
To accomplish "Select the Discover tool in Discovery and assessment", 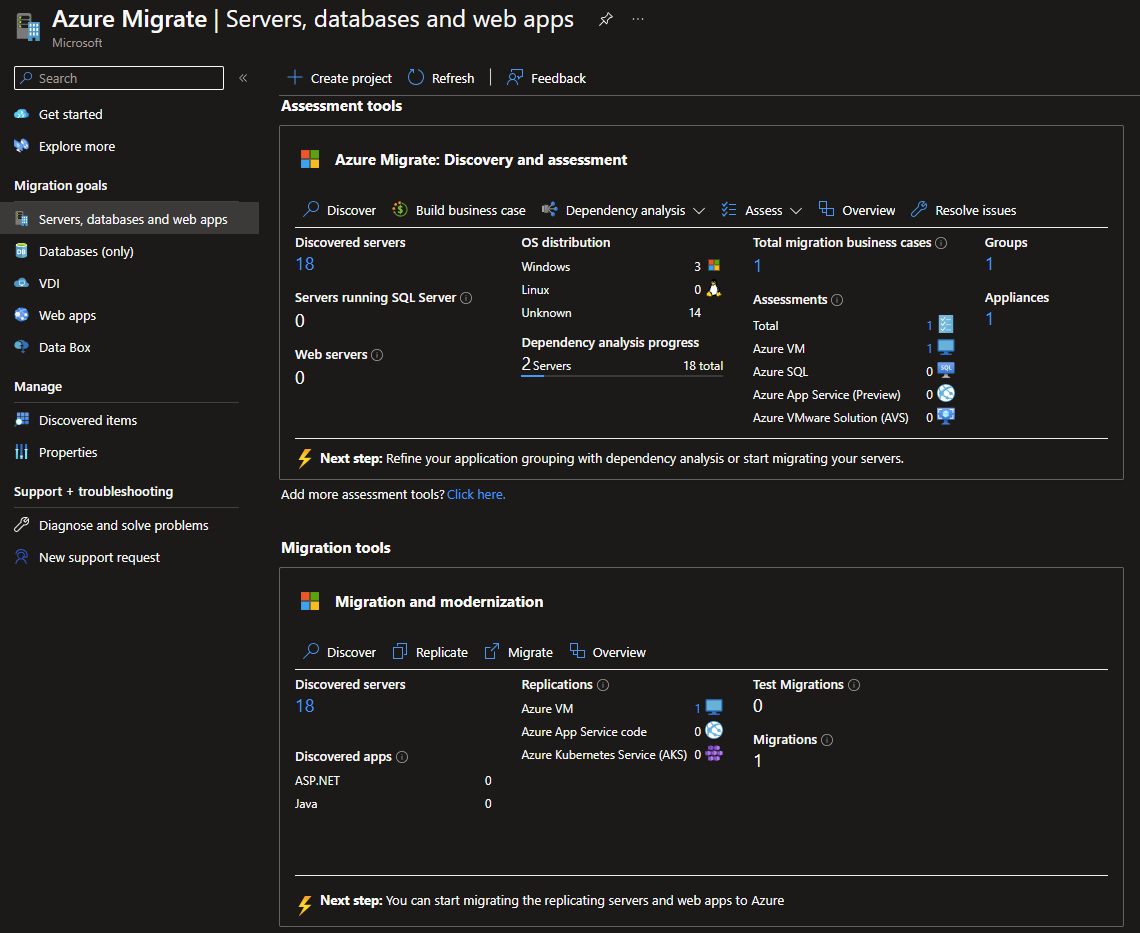I will (339, 210).
